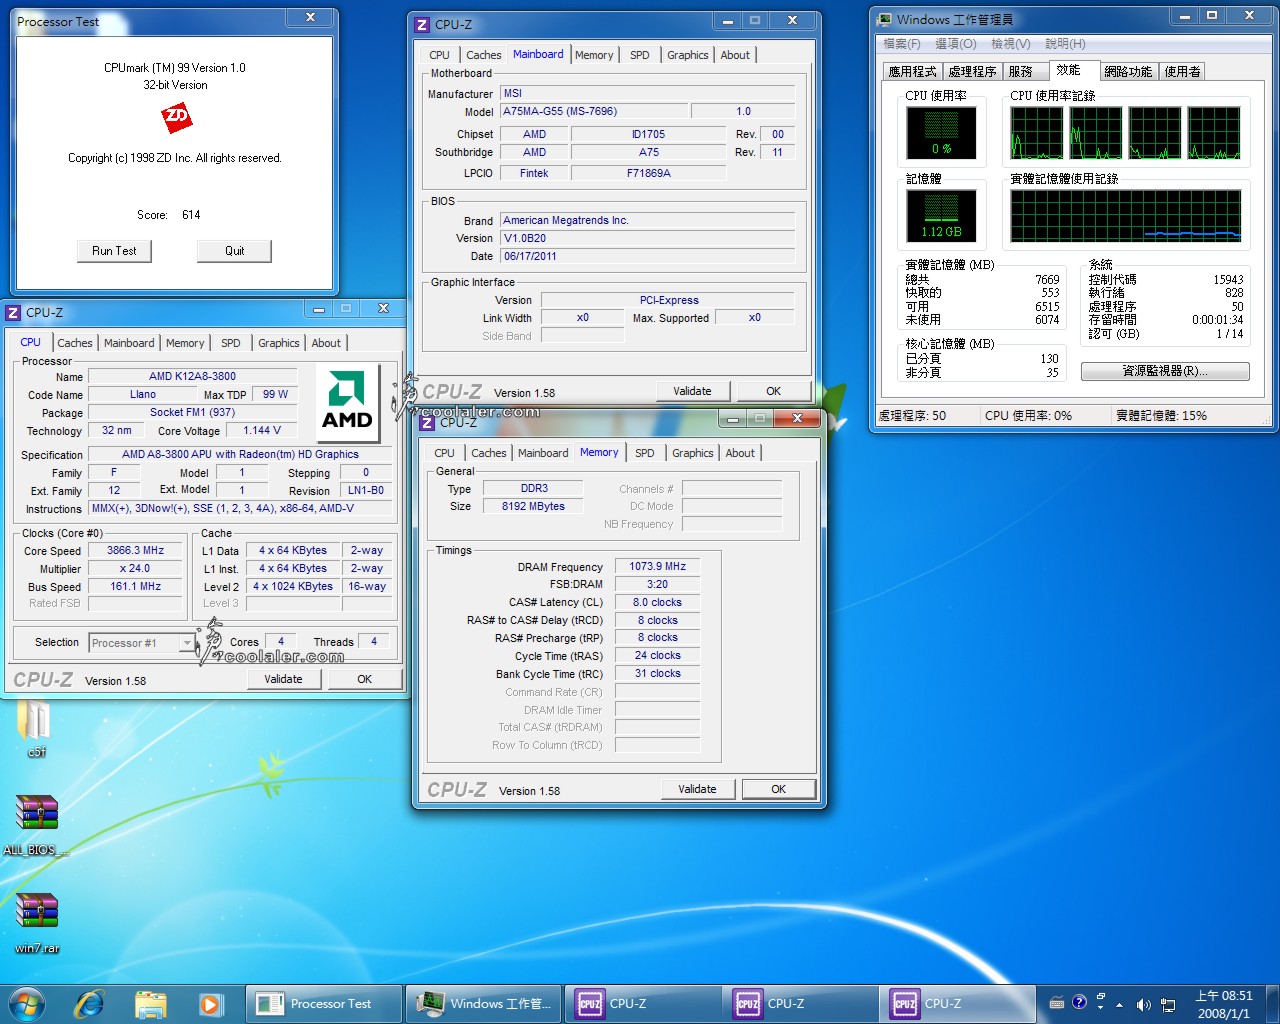This screenshot has height=1024, width=1280.
Task: Switch to 服務 tab in Task Manager
Action: (1021, 72)
